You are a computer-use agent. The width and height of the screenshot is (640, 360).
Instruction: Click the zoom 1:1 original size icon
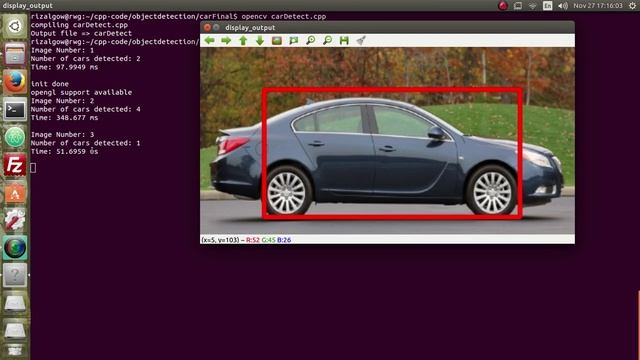277,40
